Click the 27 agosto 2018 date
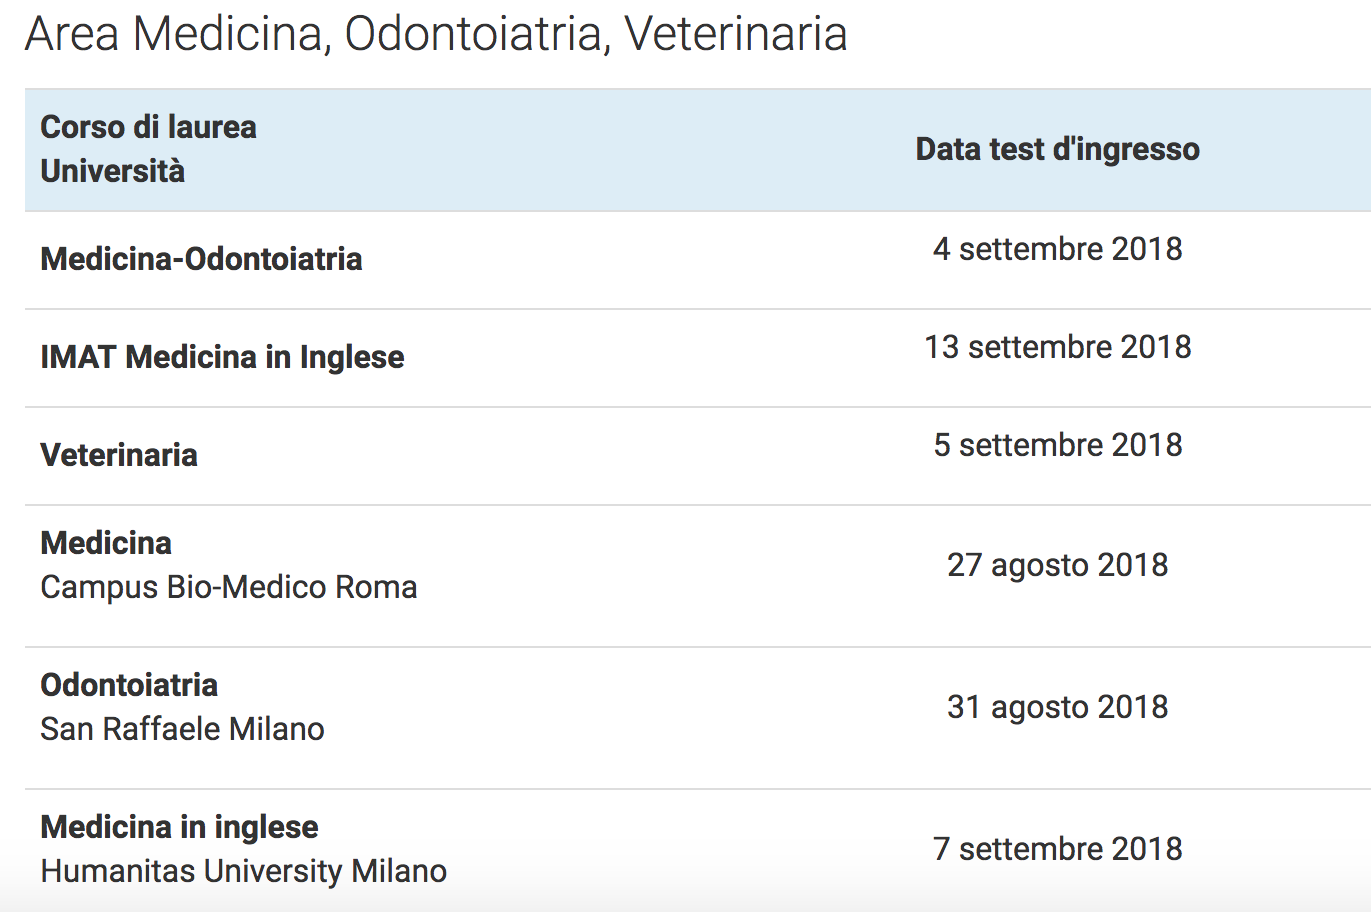Image resolution: width=1371 pixels, height=912 pixels. 1057,565
